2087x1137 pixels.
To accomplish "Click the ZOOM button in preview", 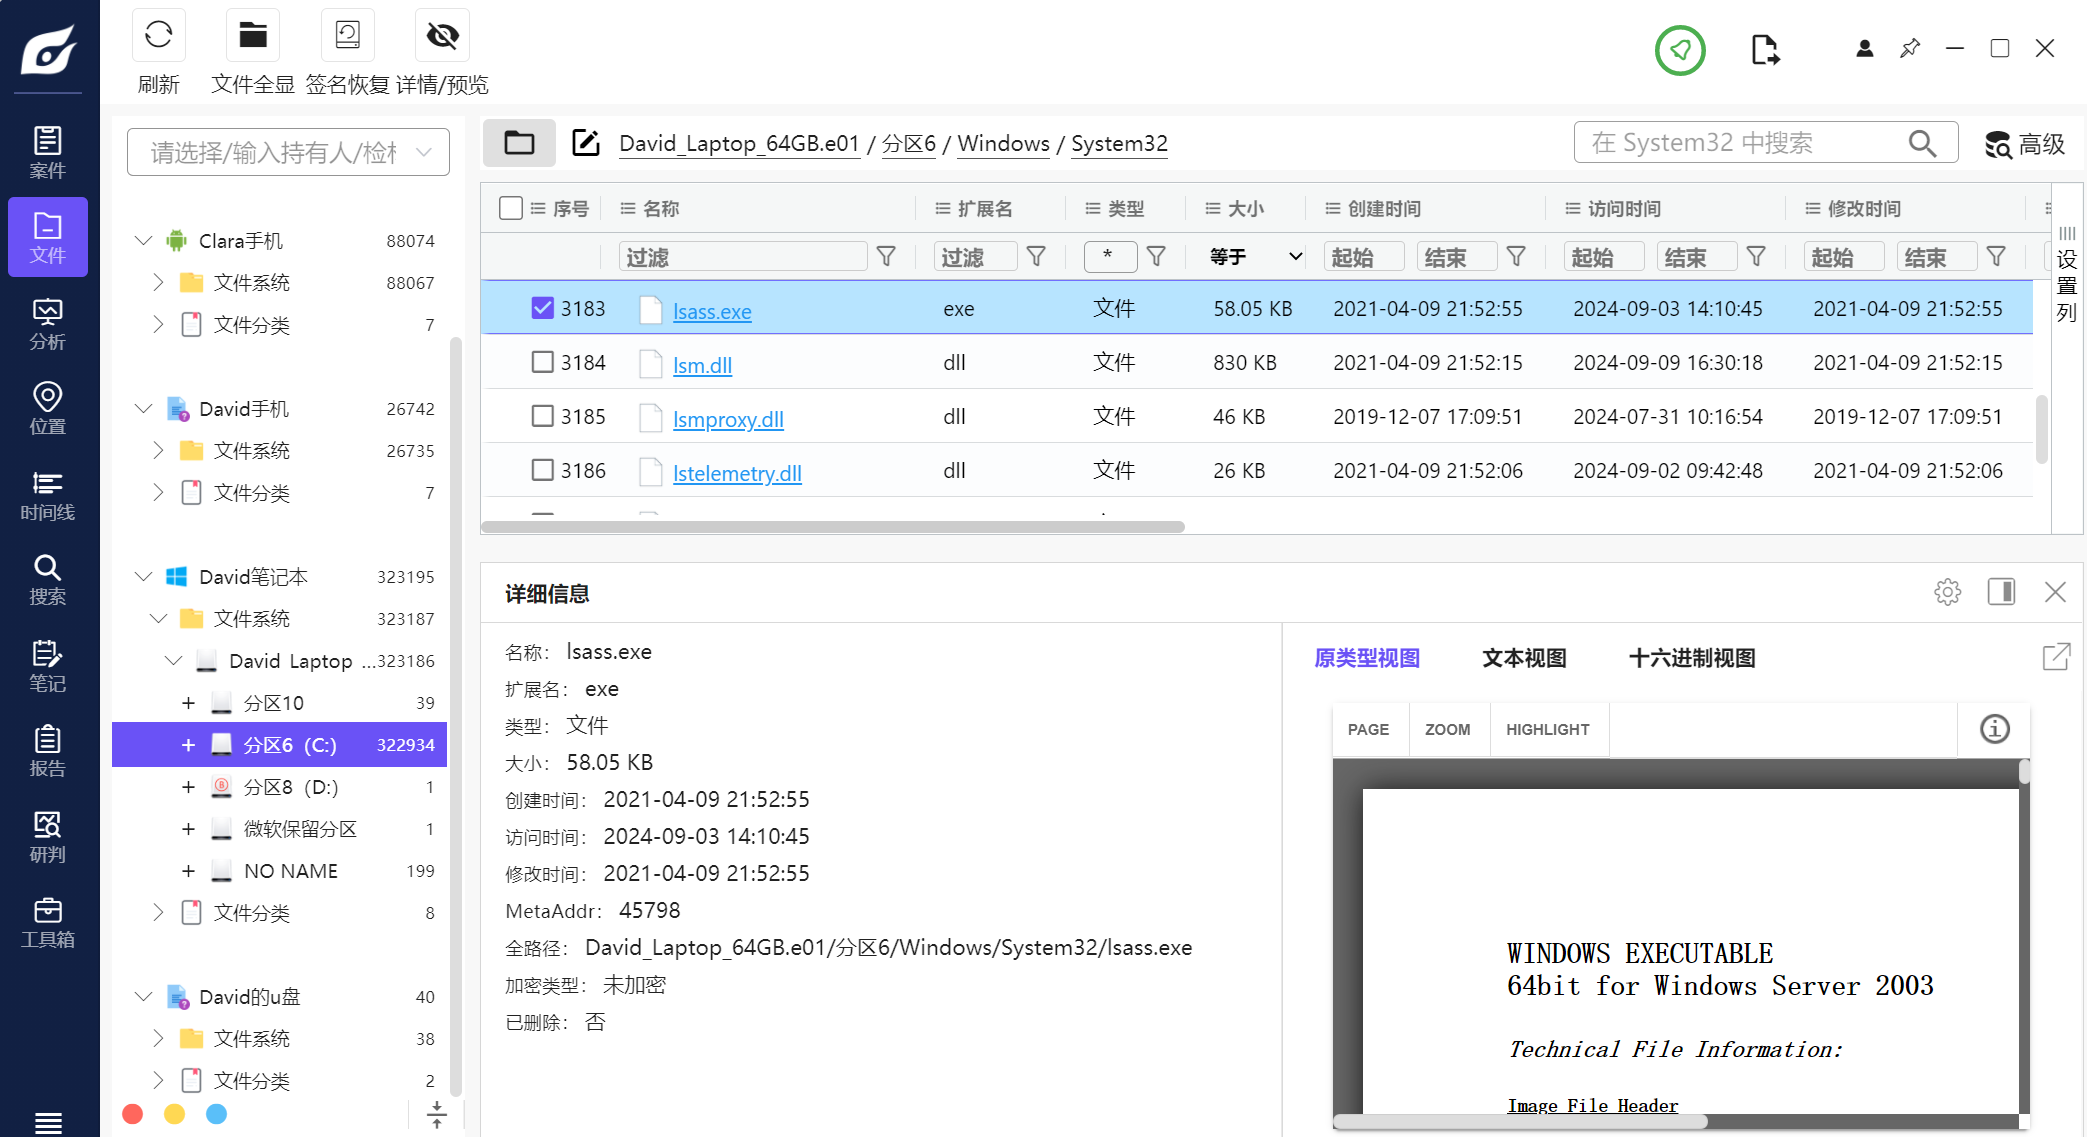I will click(x=1447, y=729).
